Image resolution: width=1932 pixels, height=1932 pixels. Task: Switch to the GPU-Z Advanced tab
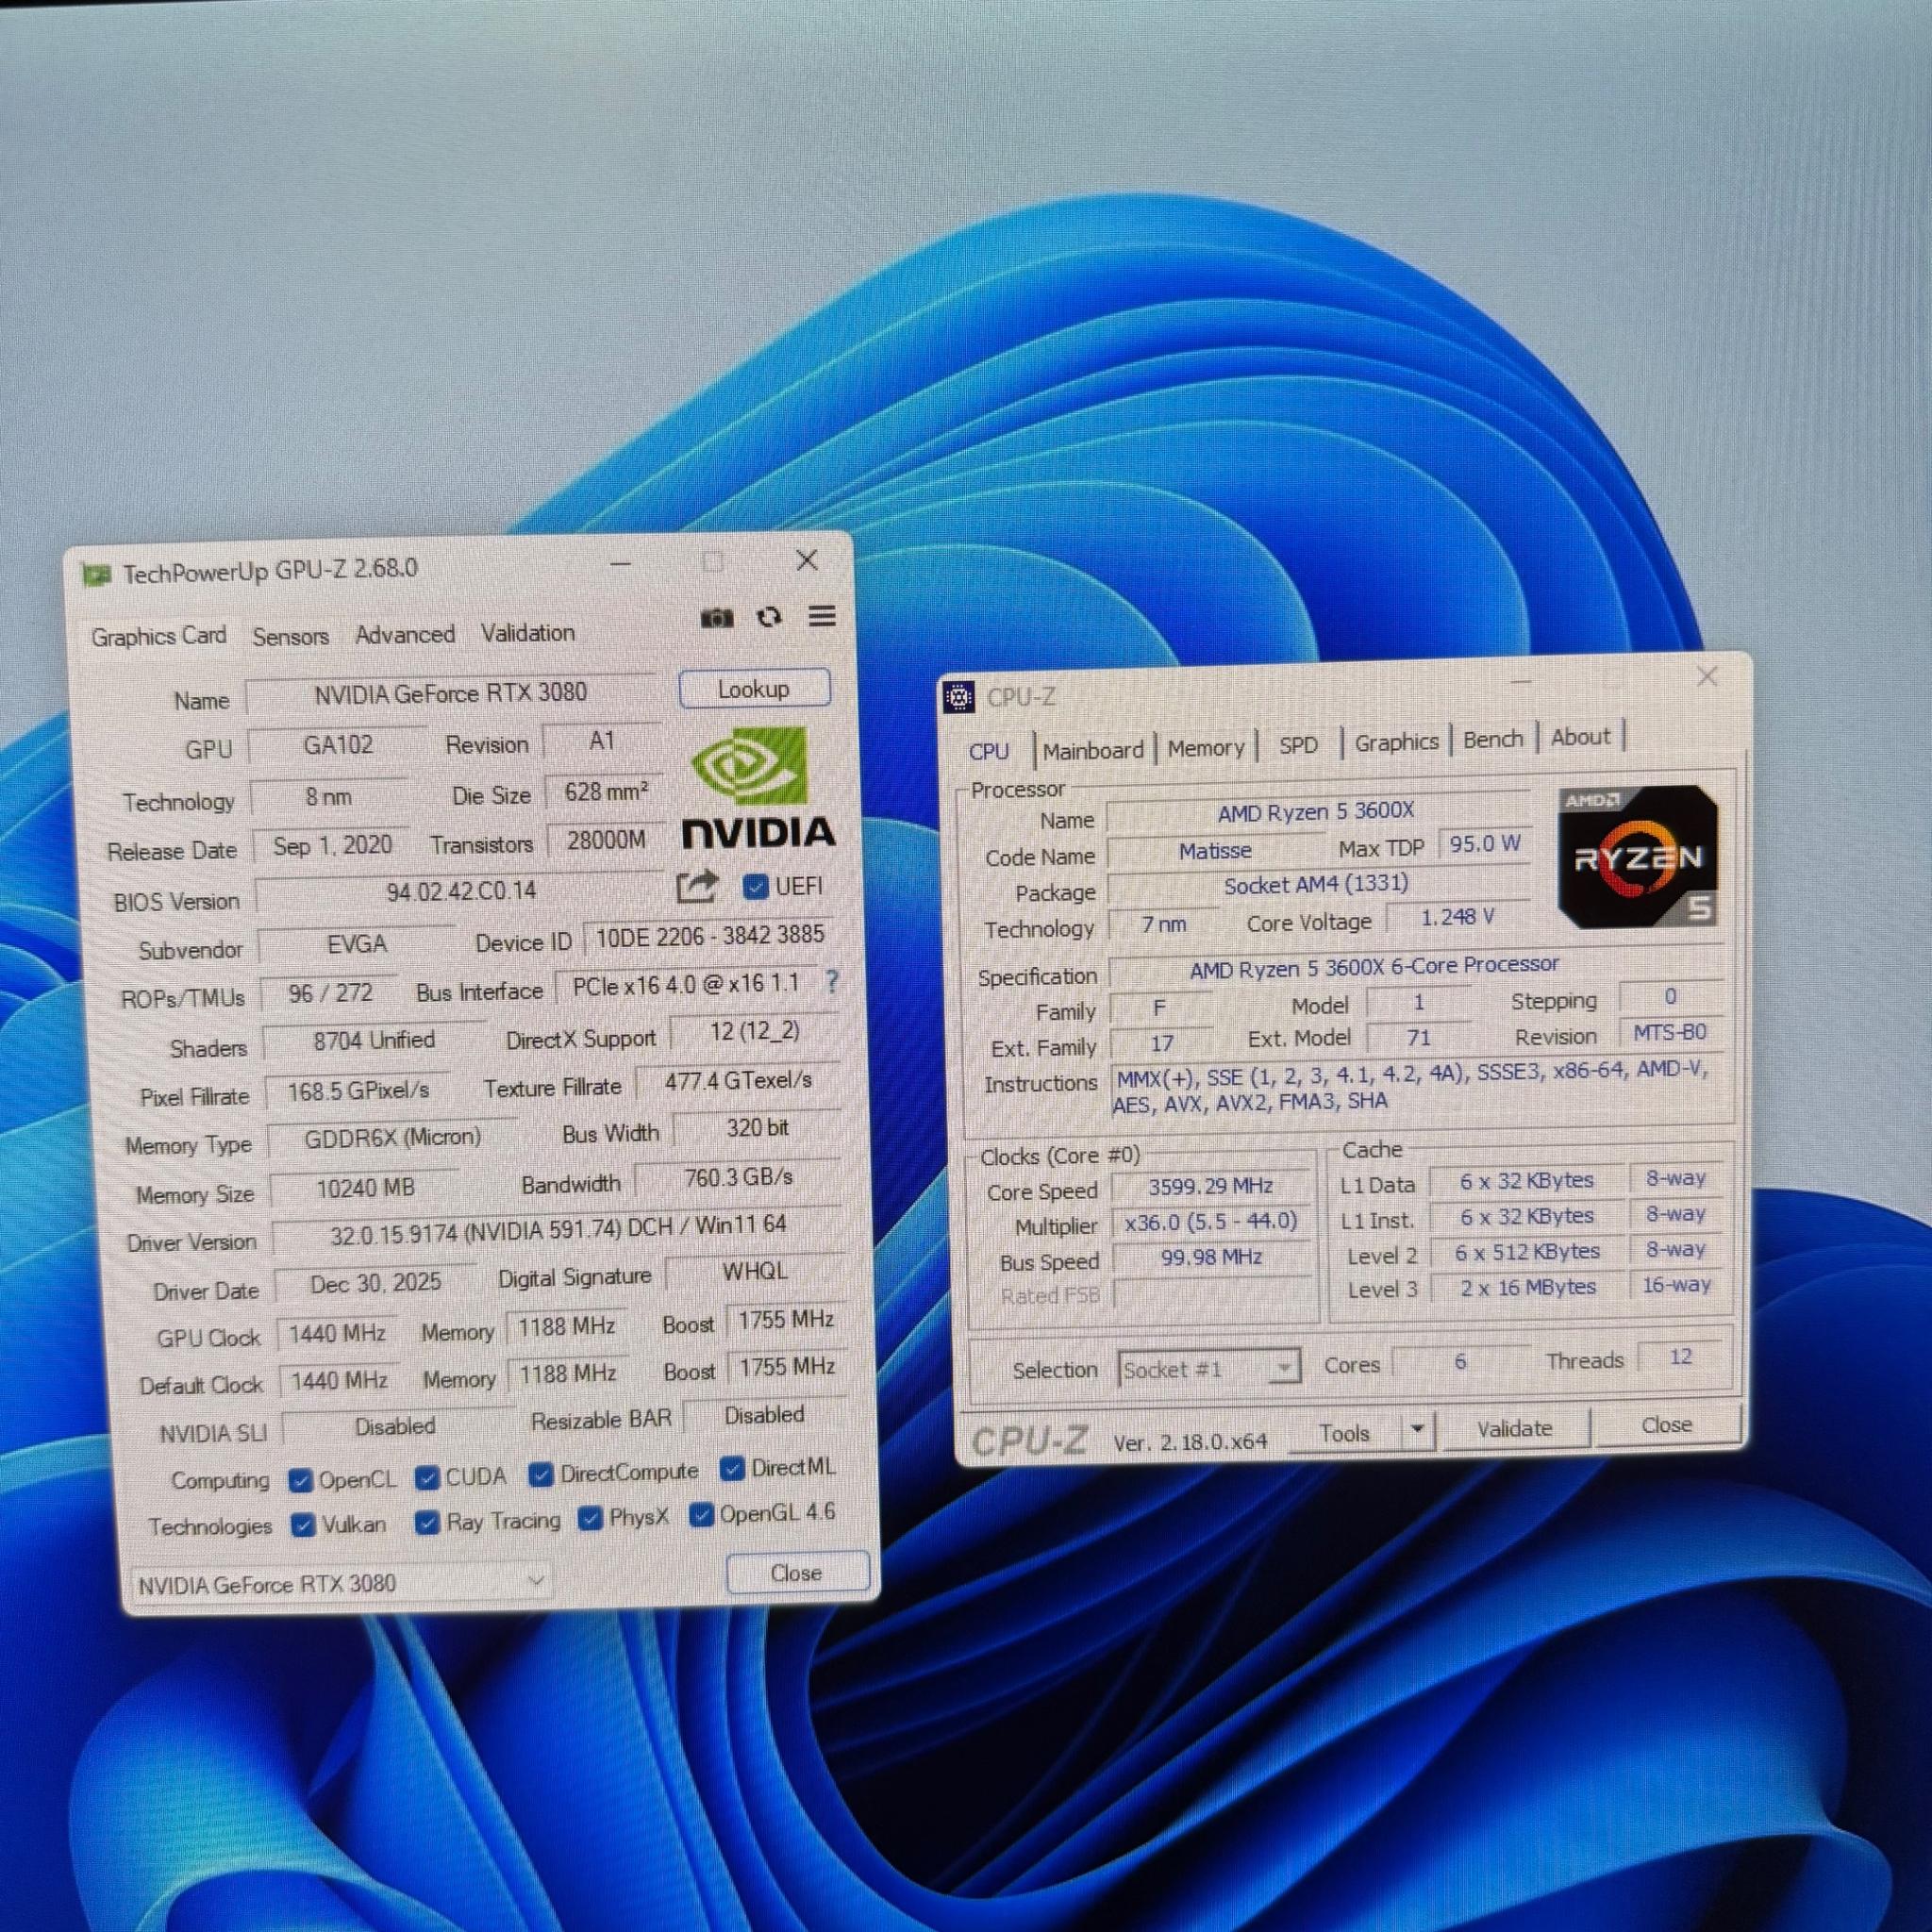405,634
